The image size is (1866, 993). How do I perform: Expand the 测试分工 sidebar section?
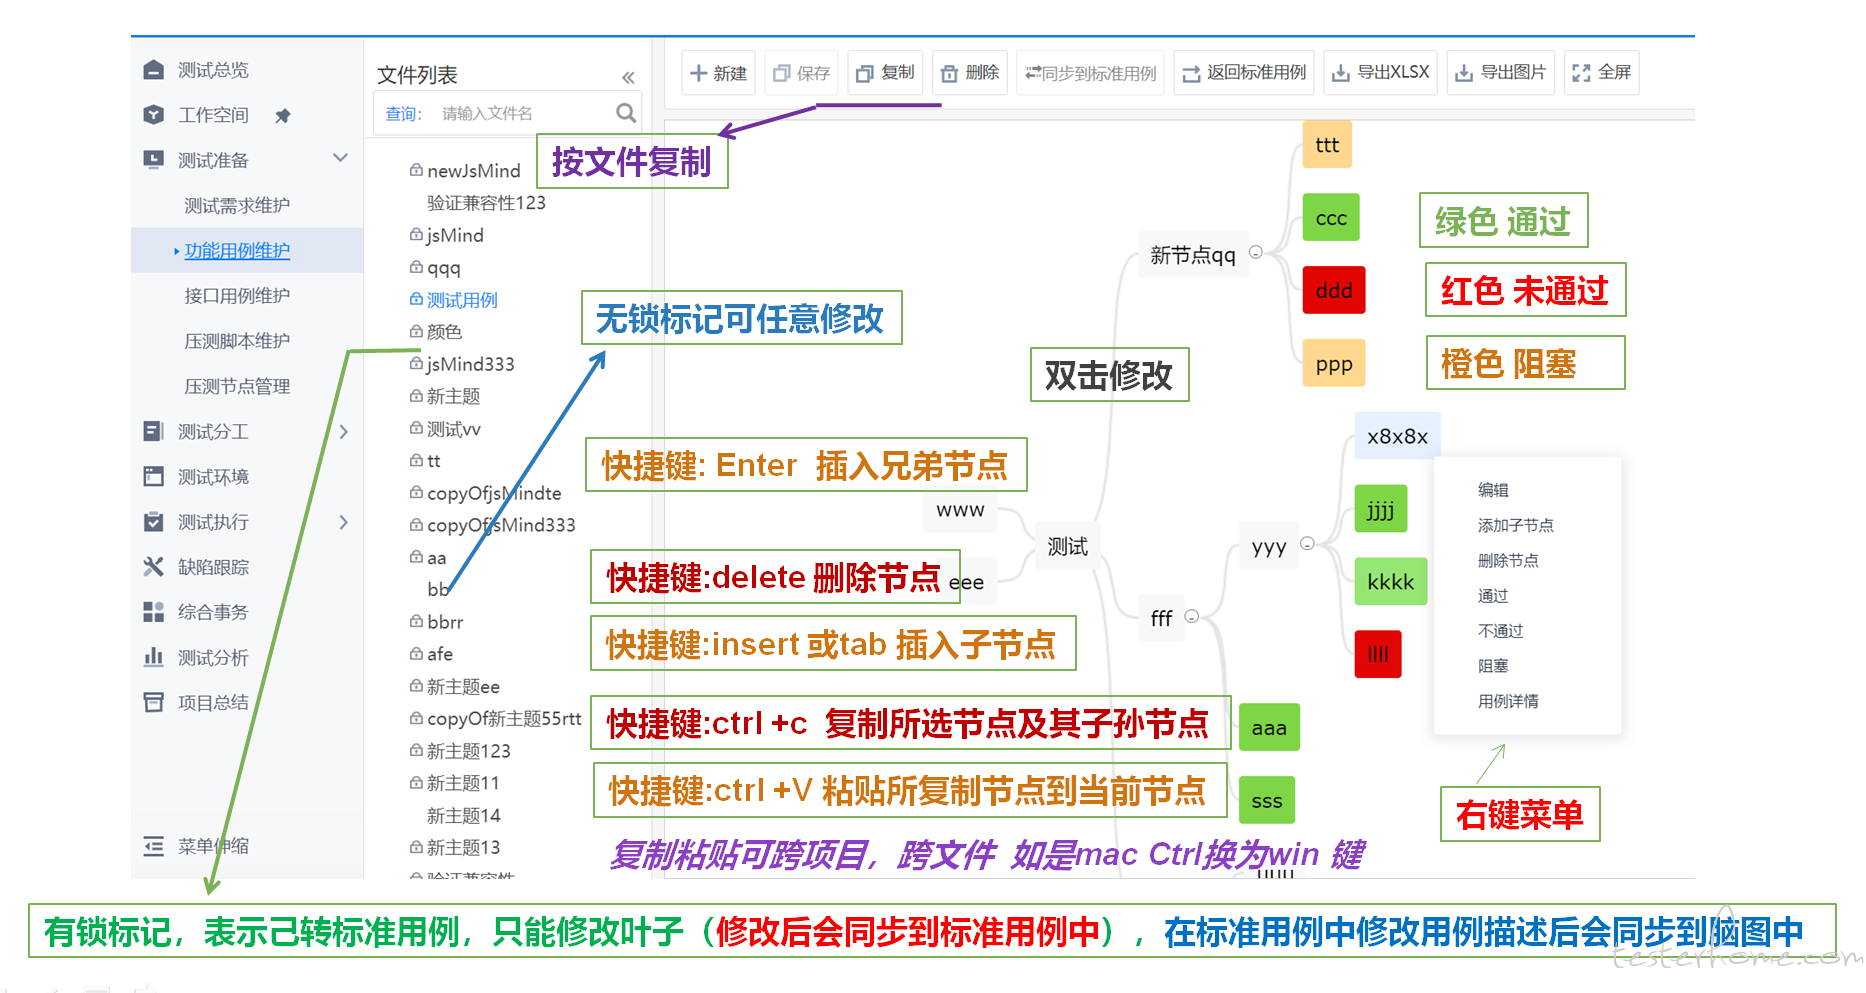[343, 431]
